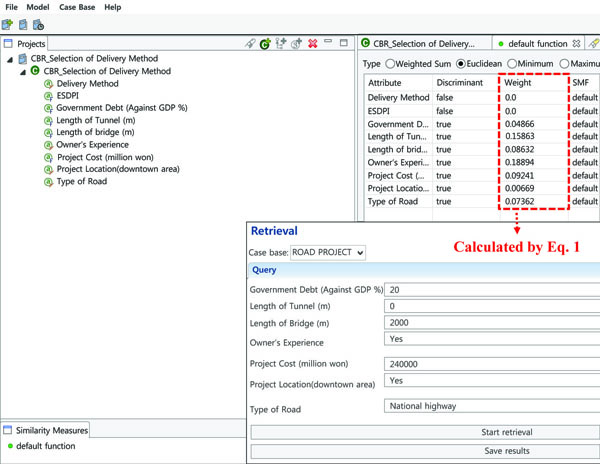This screenshot has height=464, width=600.
Task: Open the Model menu
Action: (x=38, y=7)
